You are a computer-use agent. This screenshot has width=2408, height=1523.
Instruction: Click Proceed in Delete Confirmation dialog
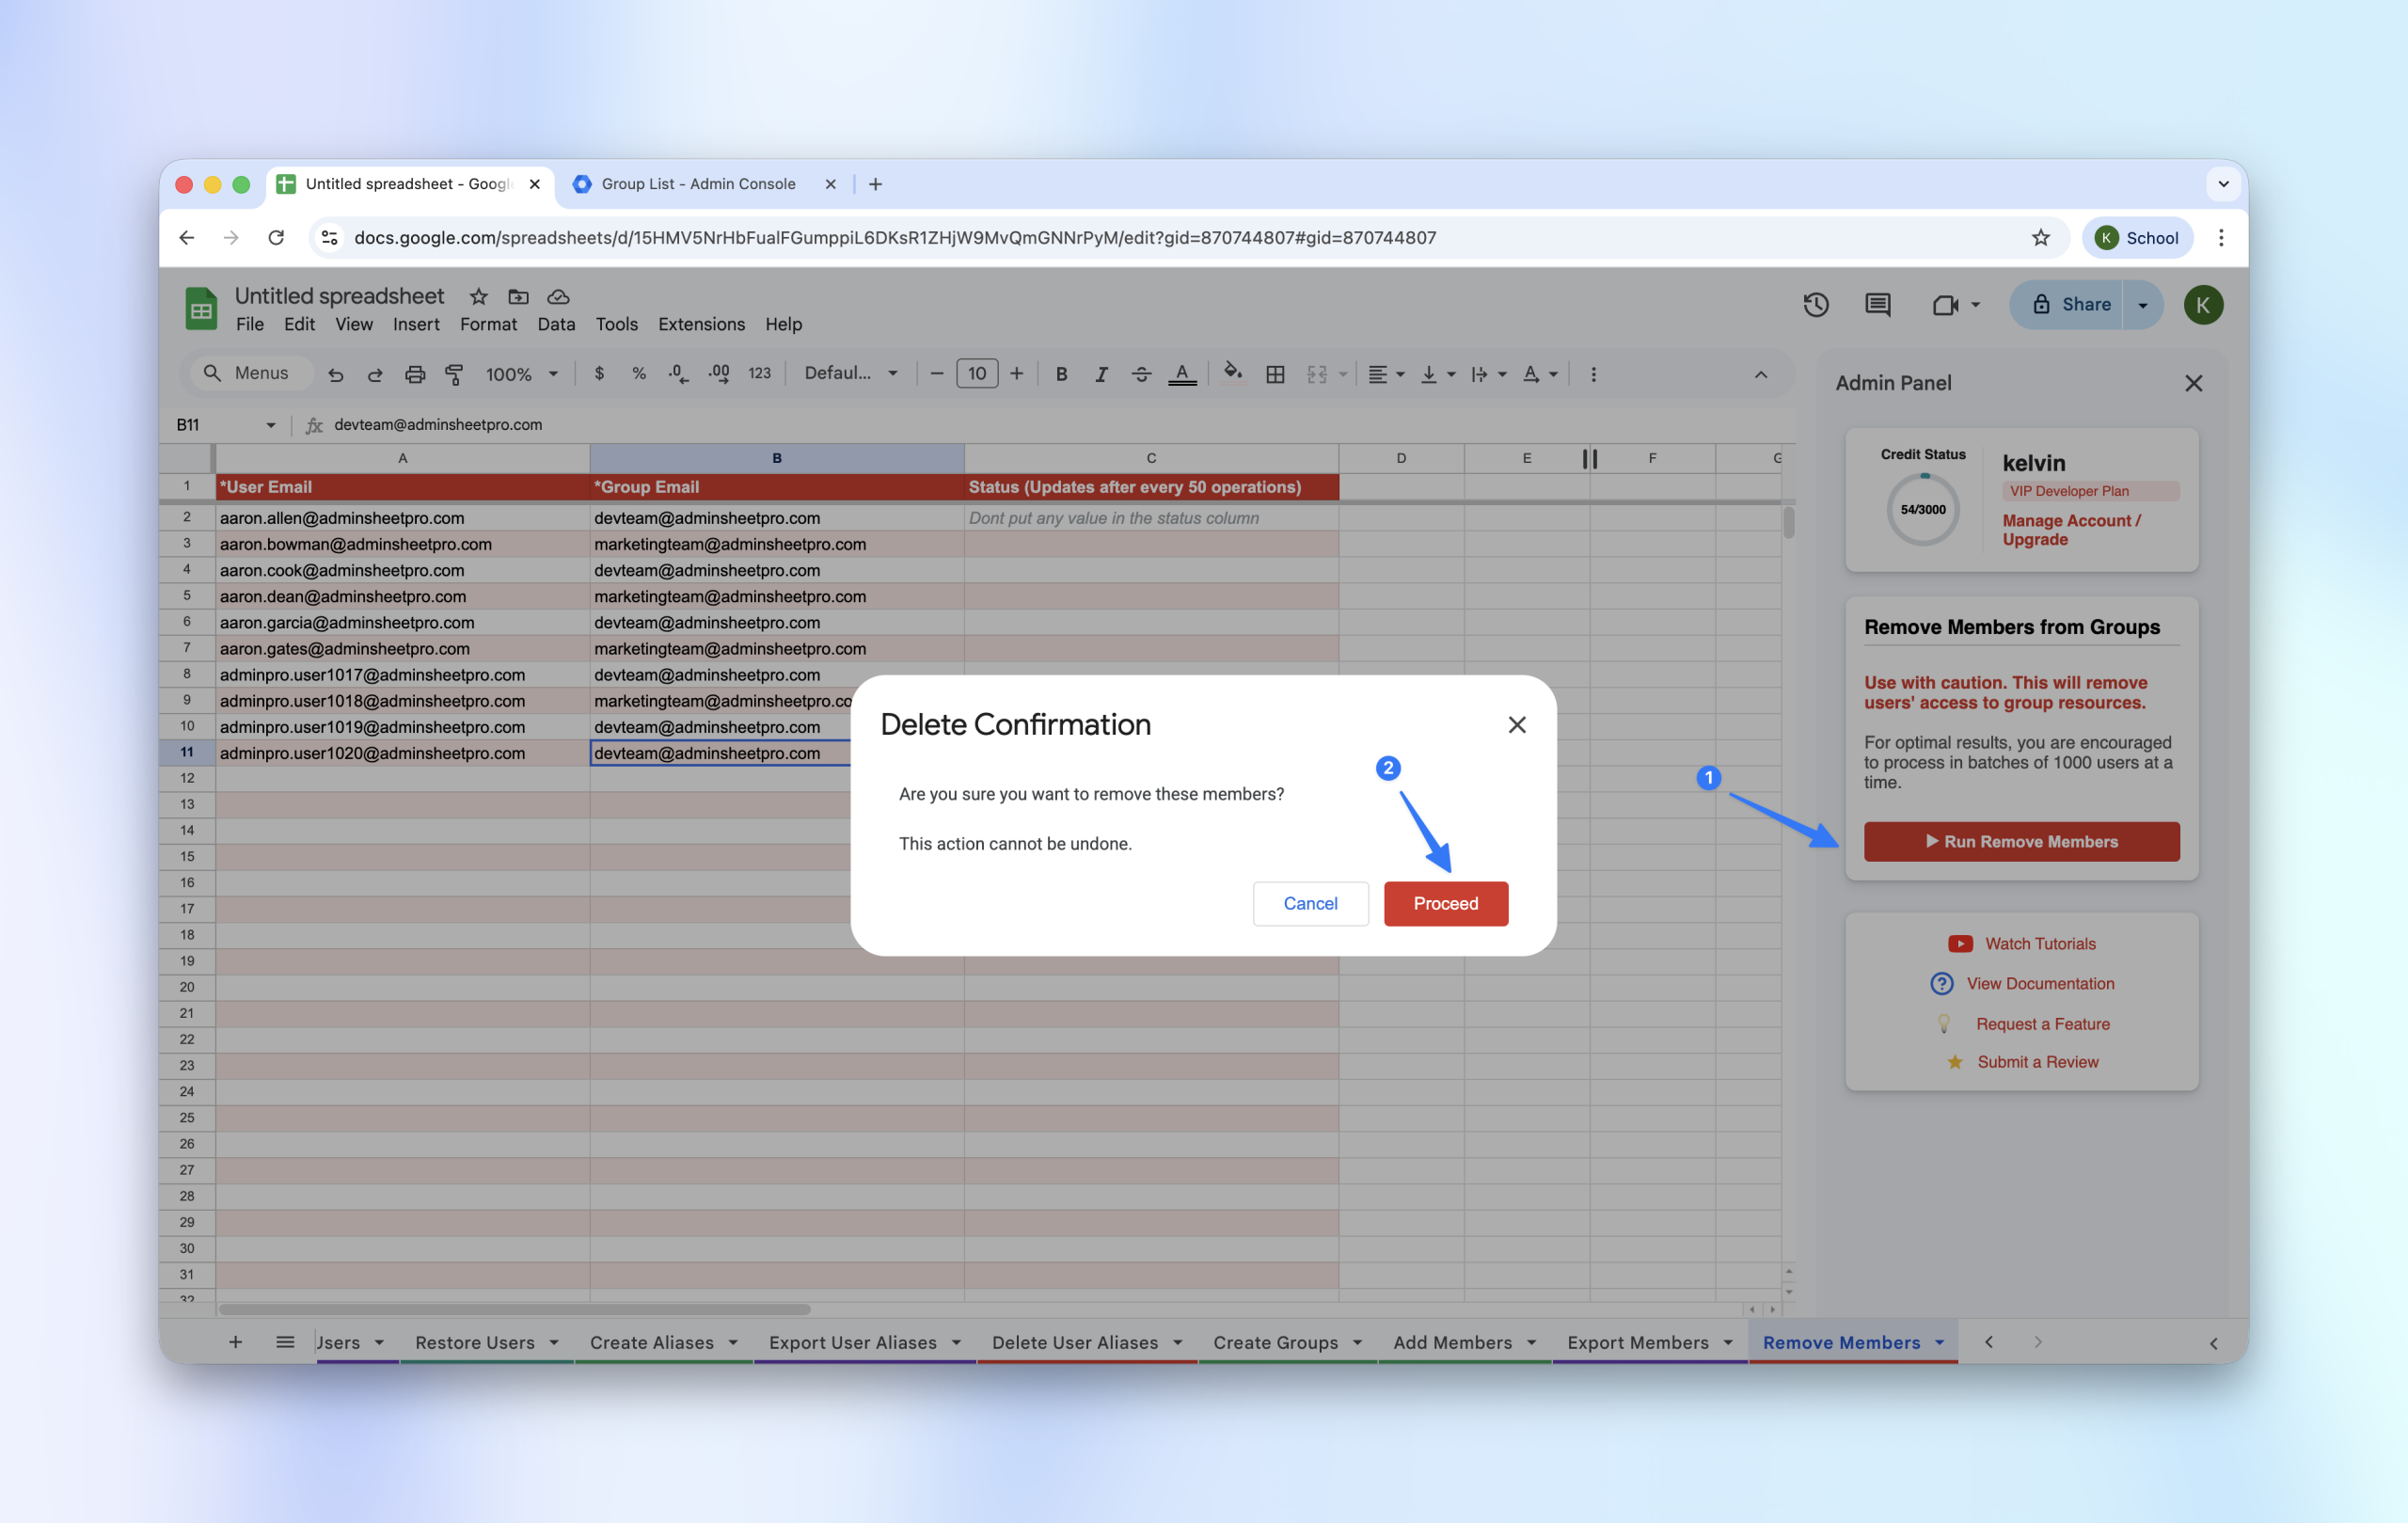pos(1445,903)
